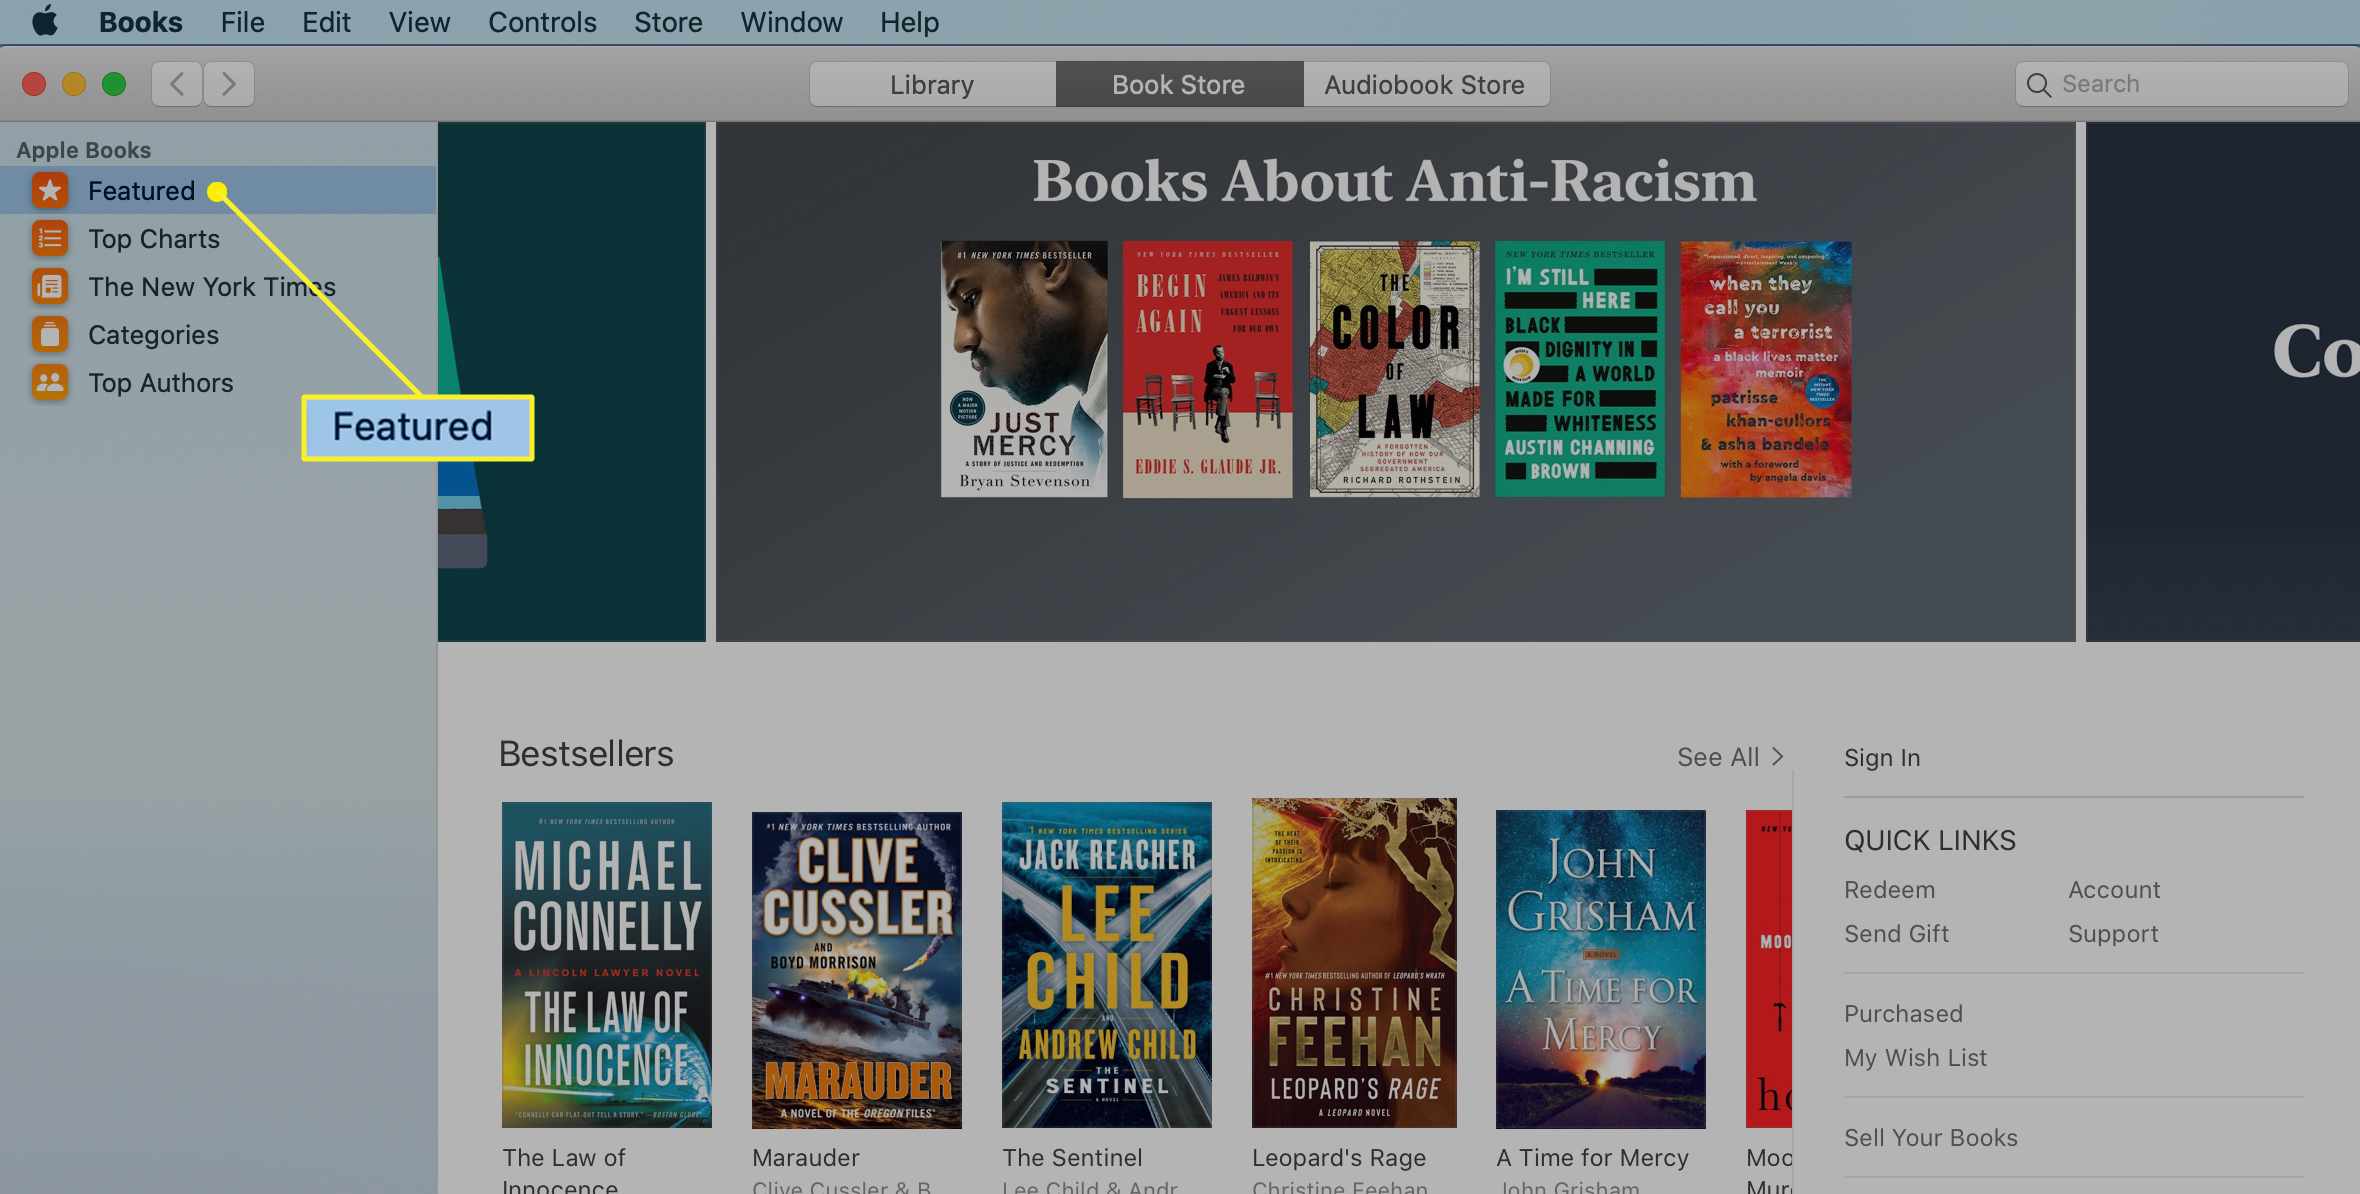Open the Account quick link
Image resolution: width=2360 pixels, height=1194 pixels.
coord(2114,889)
